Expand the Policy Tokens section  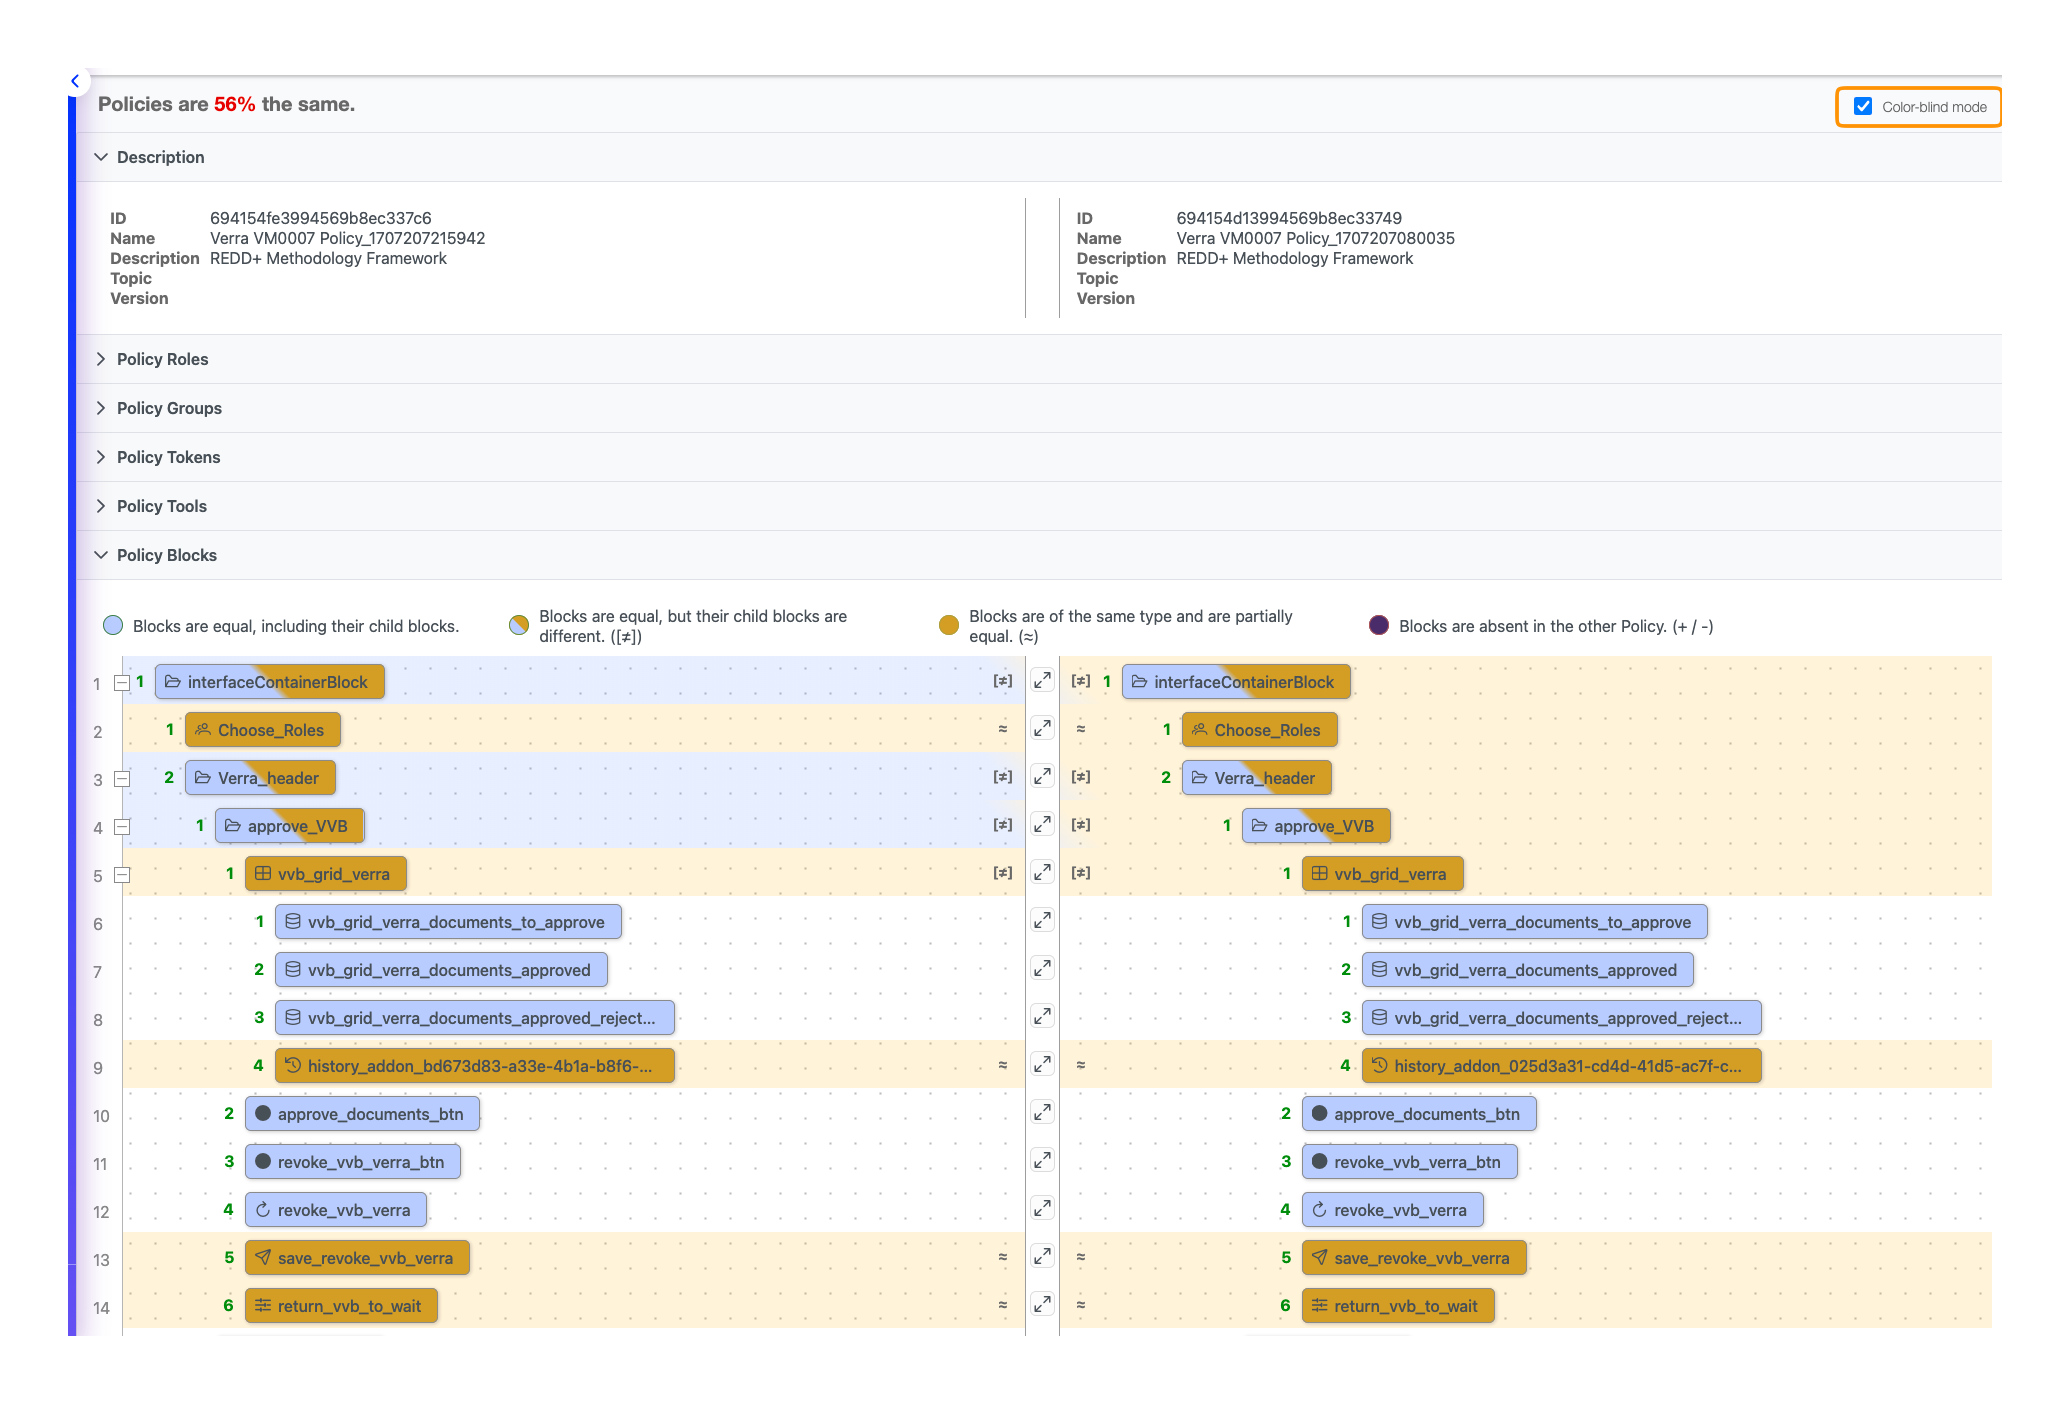168,457
